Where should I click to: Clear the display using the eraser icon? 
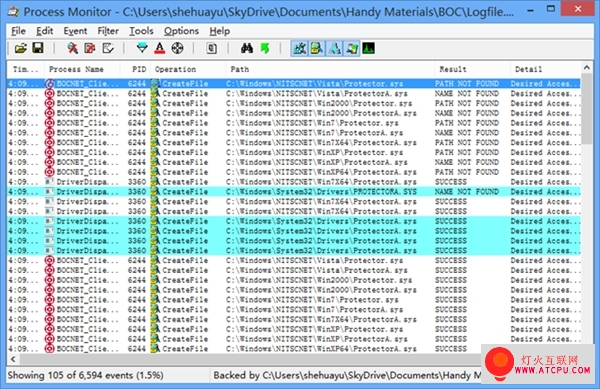coord(108,49)
